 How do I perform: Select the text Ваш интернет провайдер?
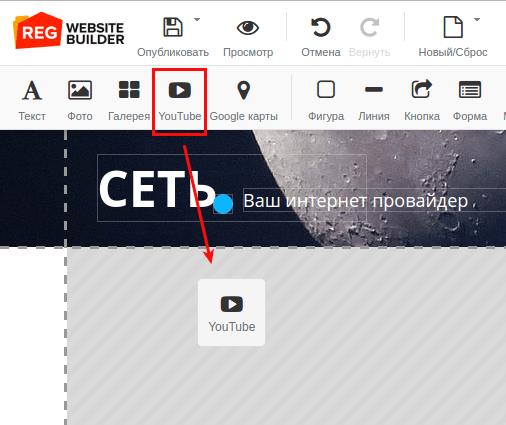click(x=356, y=201)
